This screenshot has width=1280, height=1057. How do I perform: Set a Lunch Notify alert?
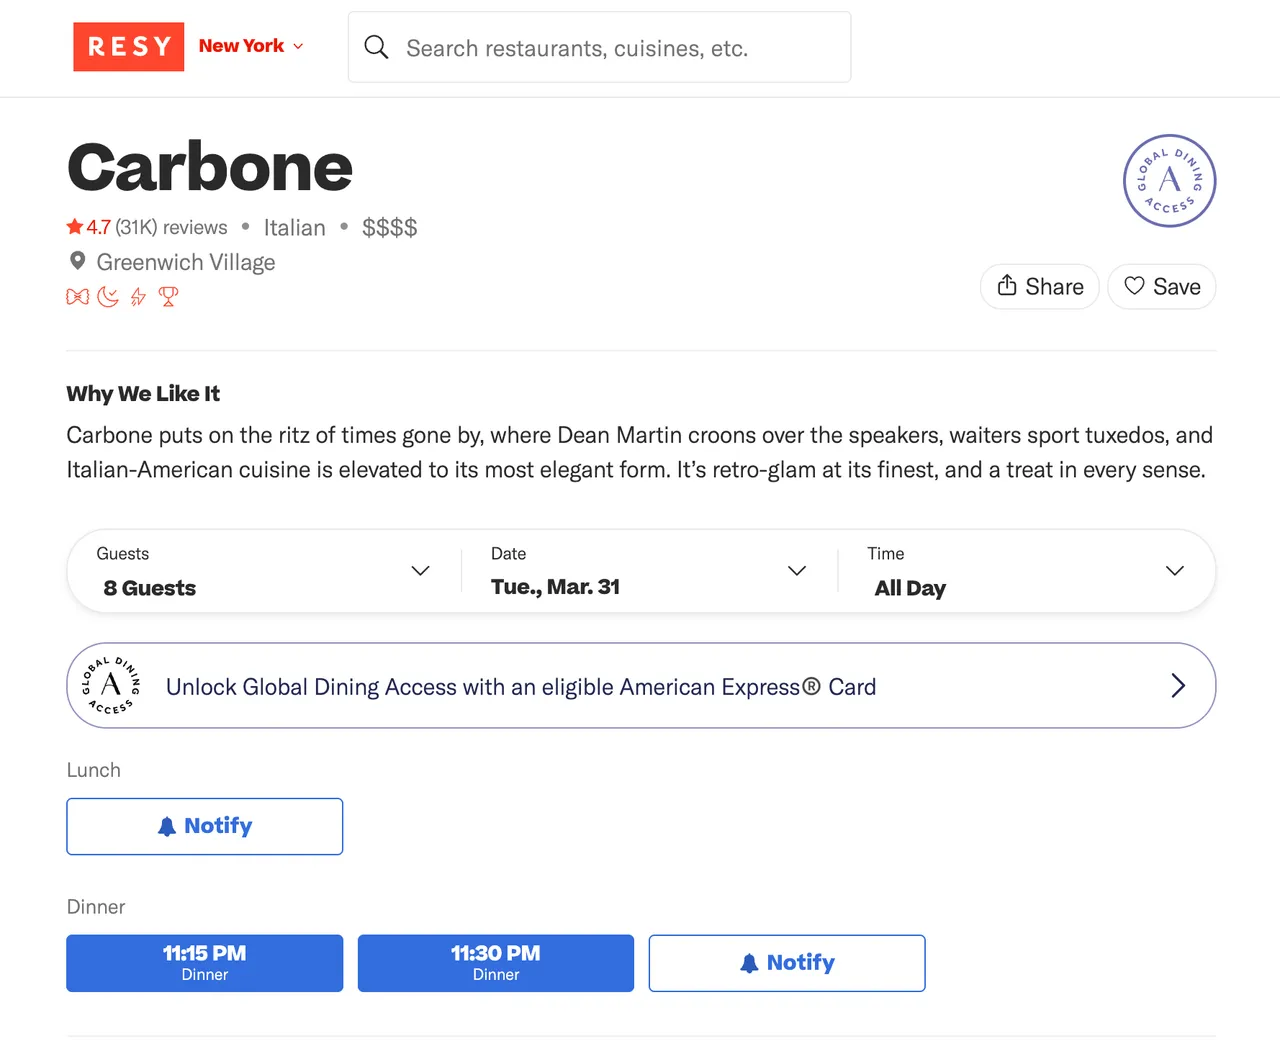pyautogui.click(x=204, y=826)
